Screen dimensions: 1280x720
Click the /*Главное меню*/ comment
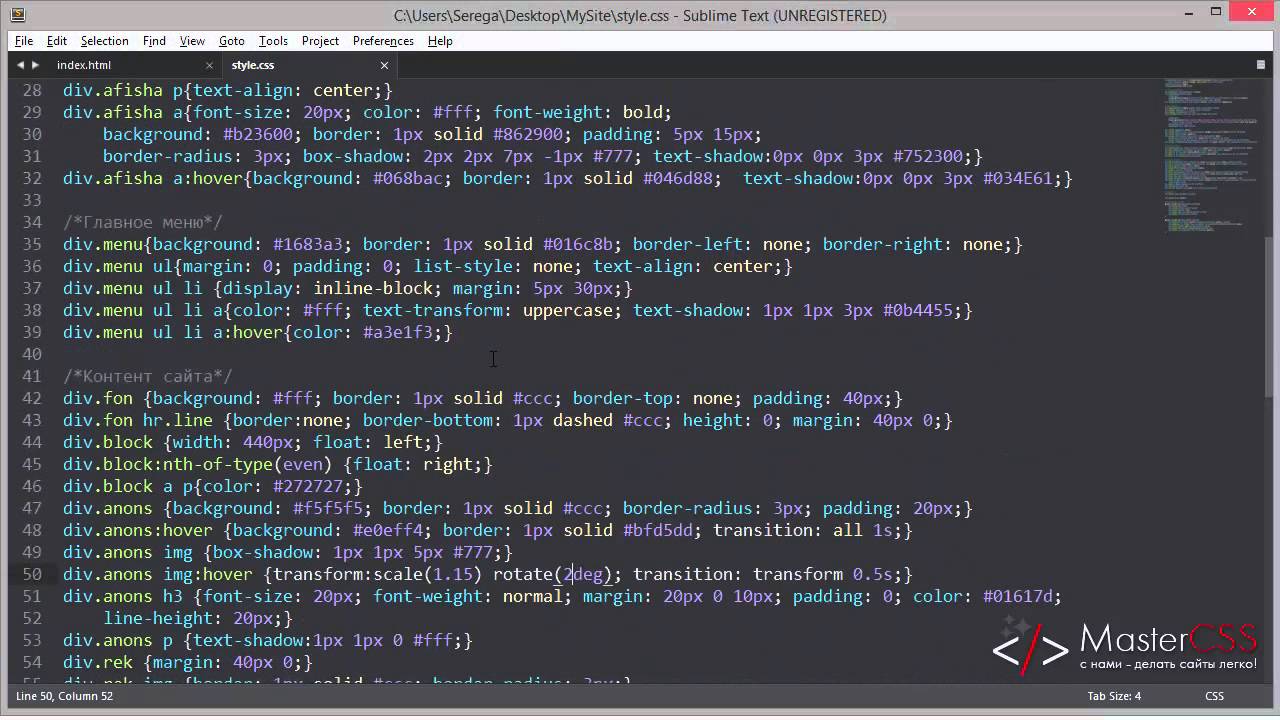(143, 222)
